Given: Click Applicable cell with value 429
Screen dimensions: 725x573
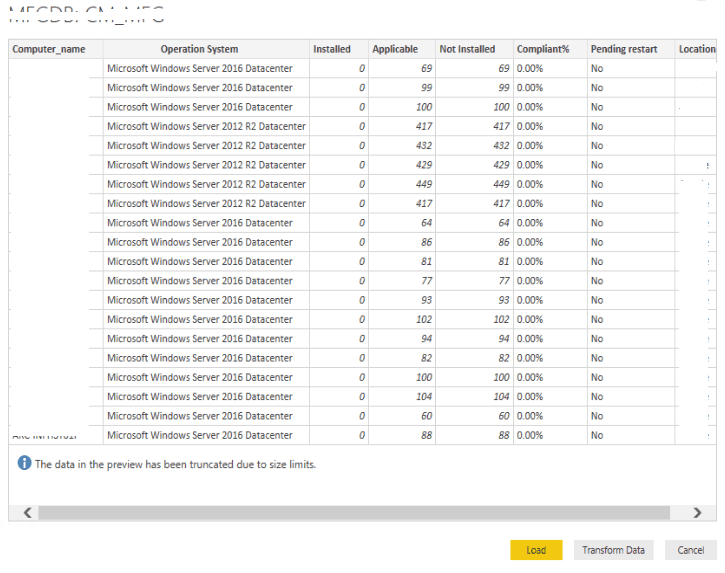Looking at the screenshot, I should (402, 165).
